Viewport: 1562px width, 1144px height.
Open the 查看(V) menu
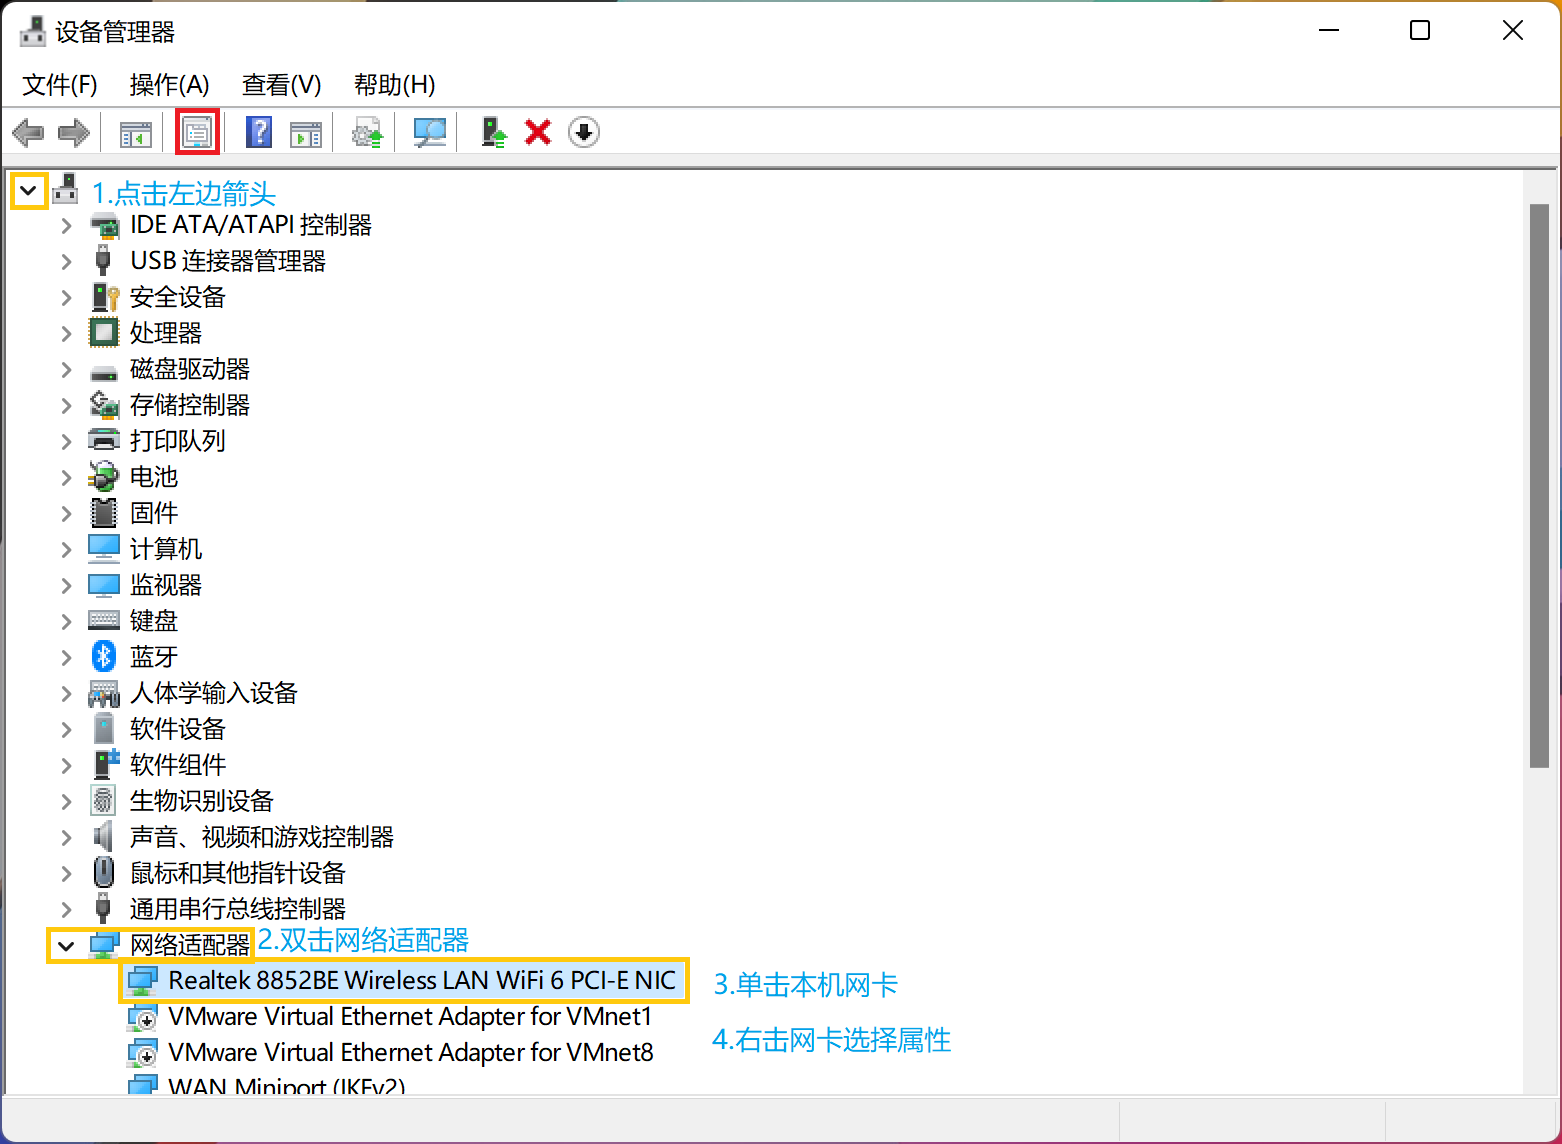(281, 85)
